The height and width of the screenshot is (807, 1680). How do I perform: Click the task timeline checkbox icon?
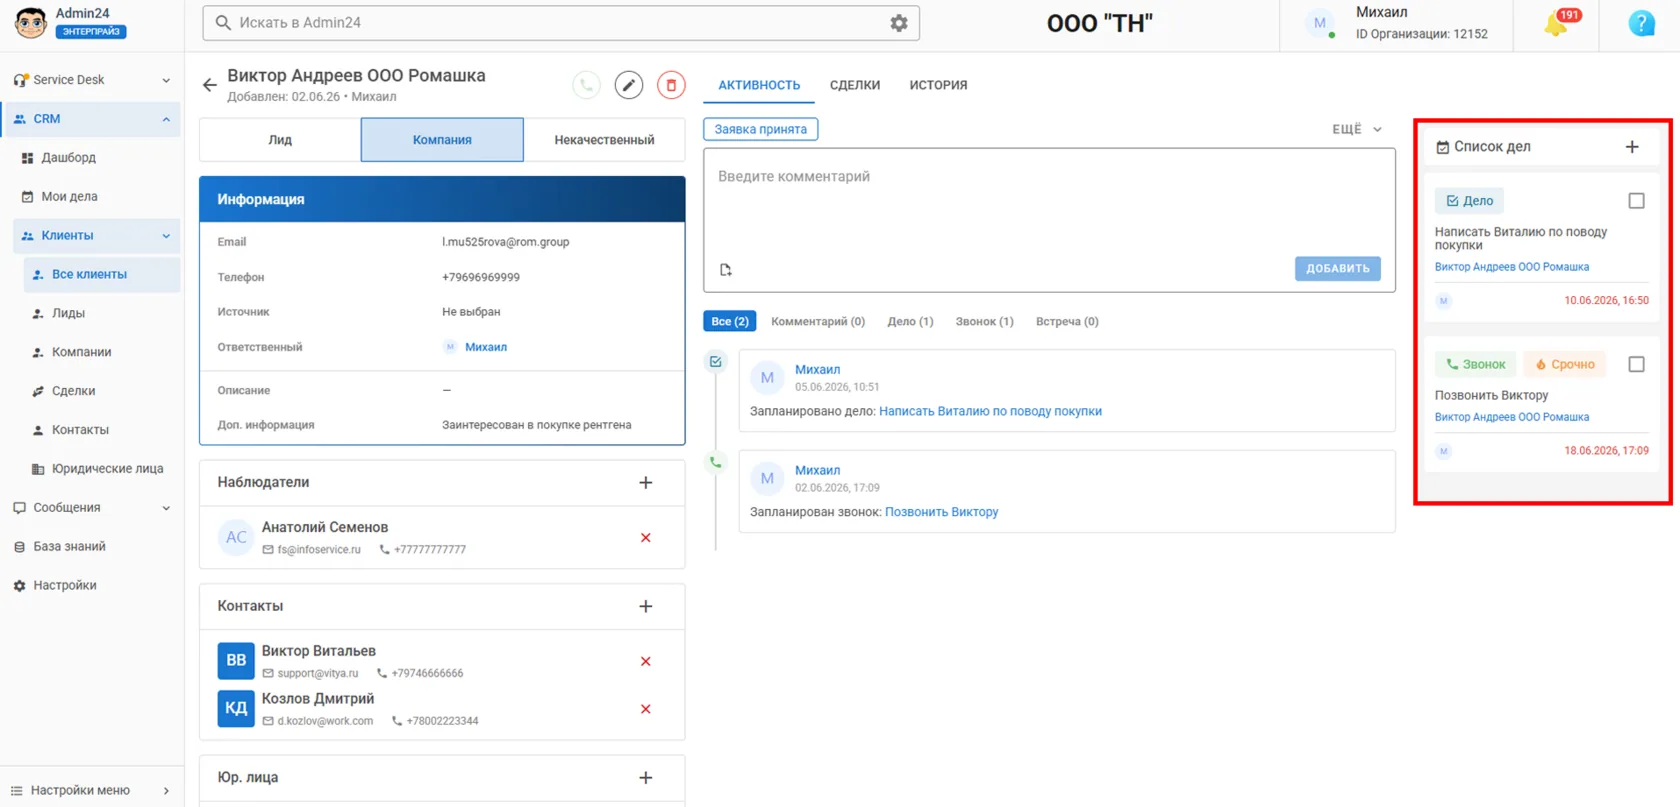[716, 362]
